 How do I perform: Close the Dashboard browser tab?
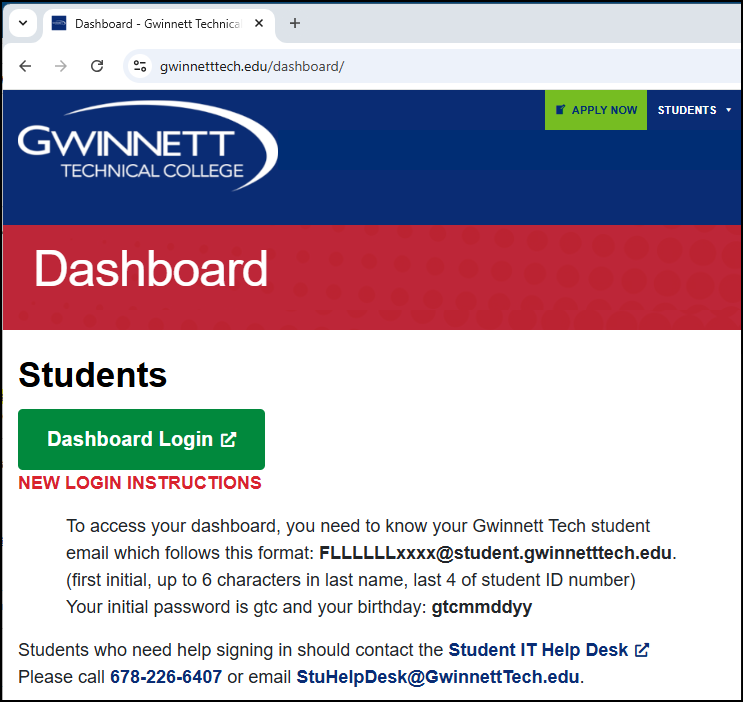point(259,23)
